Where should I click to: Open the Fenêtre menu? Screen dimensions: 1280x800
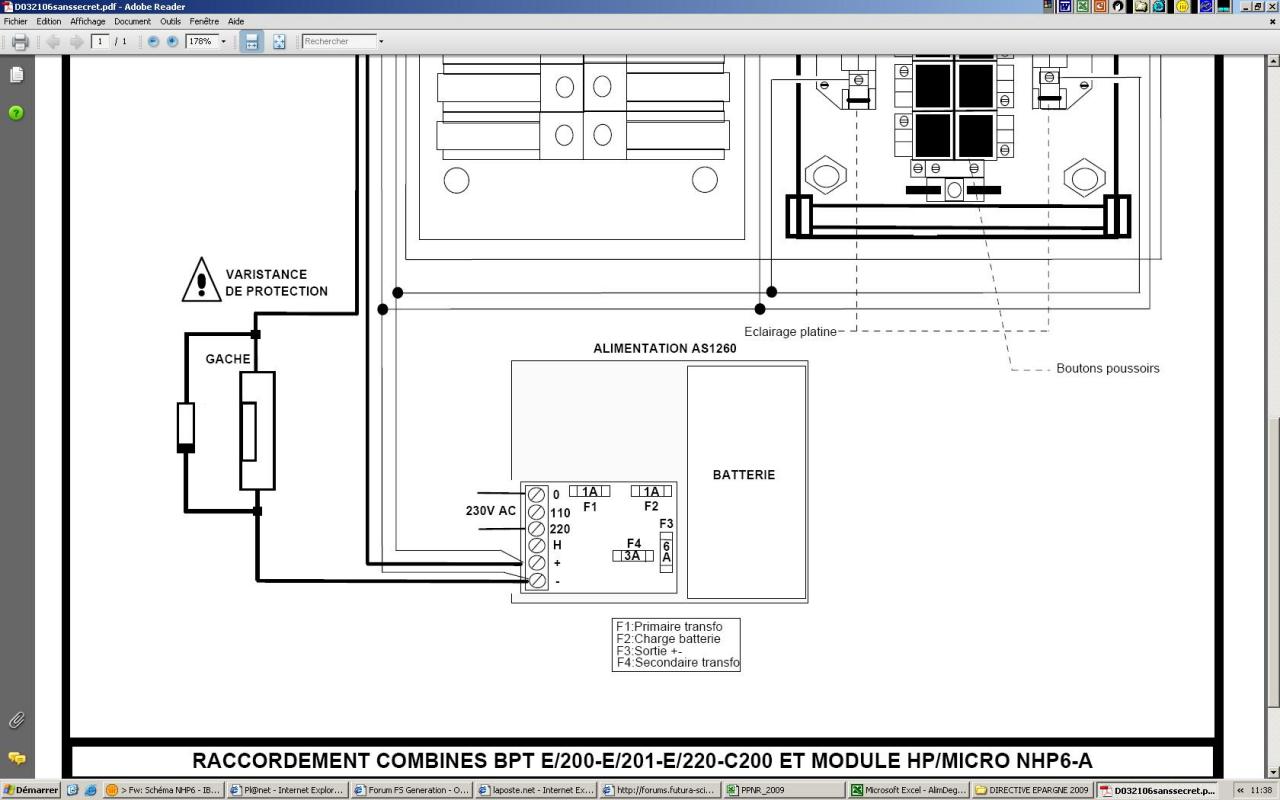pos(204,21)
